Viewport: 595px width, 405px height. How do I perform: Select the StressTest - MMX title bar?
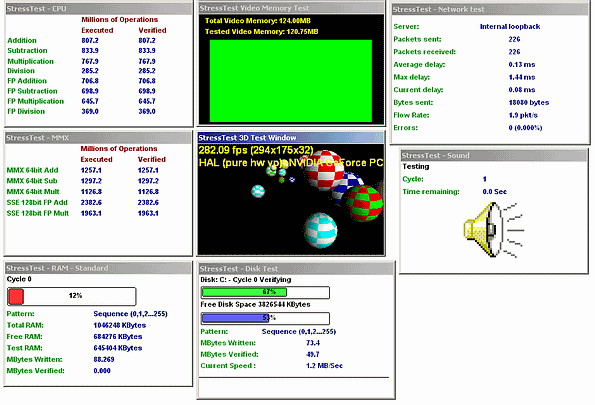click(x=98, y=138)
